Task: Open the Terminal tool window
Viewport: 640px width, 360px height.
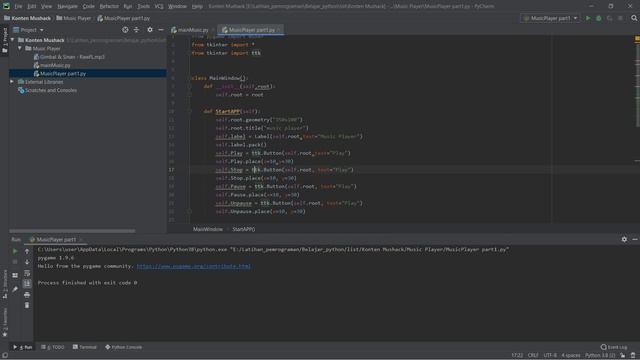Action: point(84,347)
